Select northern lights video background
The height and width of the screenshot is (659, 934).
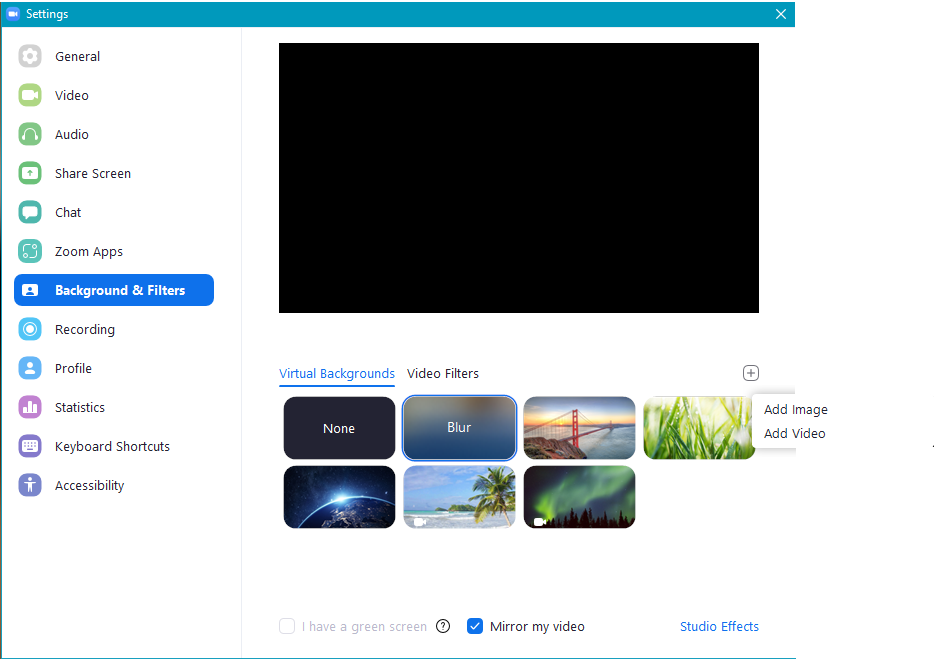tap(579, 497)
